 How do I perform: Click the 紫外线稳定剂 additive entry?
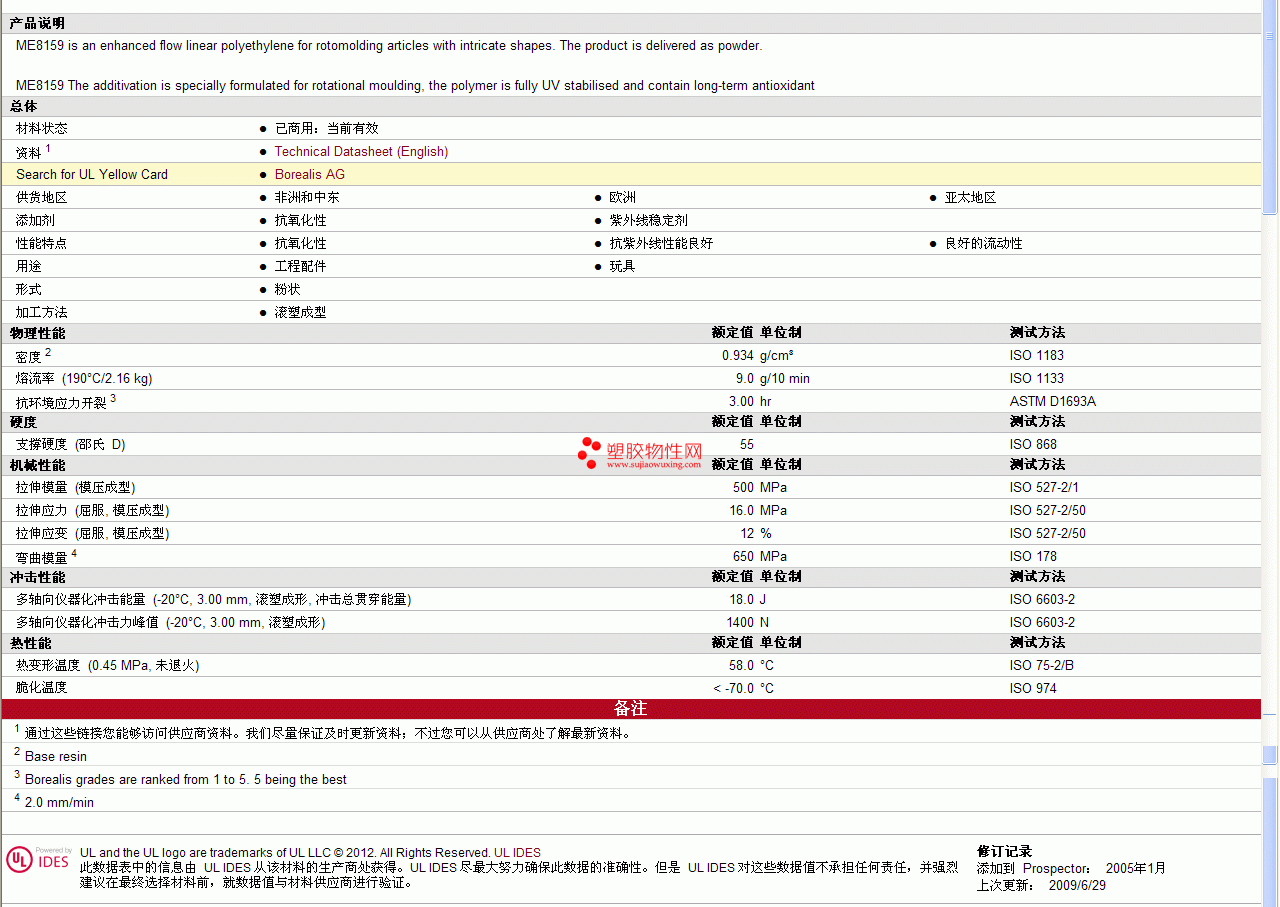point(649,221)
